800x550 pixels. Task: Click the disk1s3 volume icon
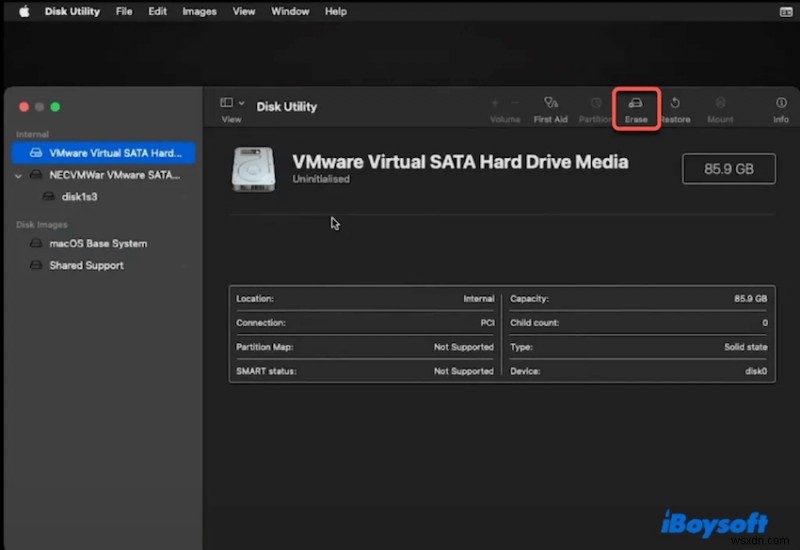click(48, 196)
